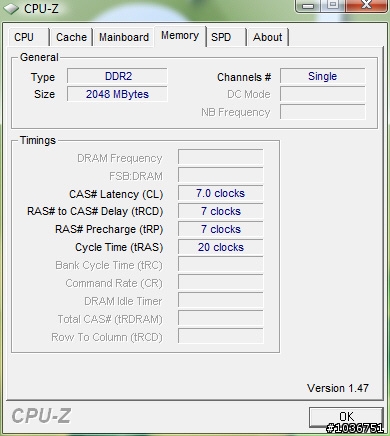
Task: Click the RAS# Precharge (tRP) label
Action: tap(109, 229)
